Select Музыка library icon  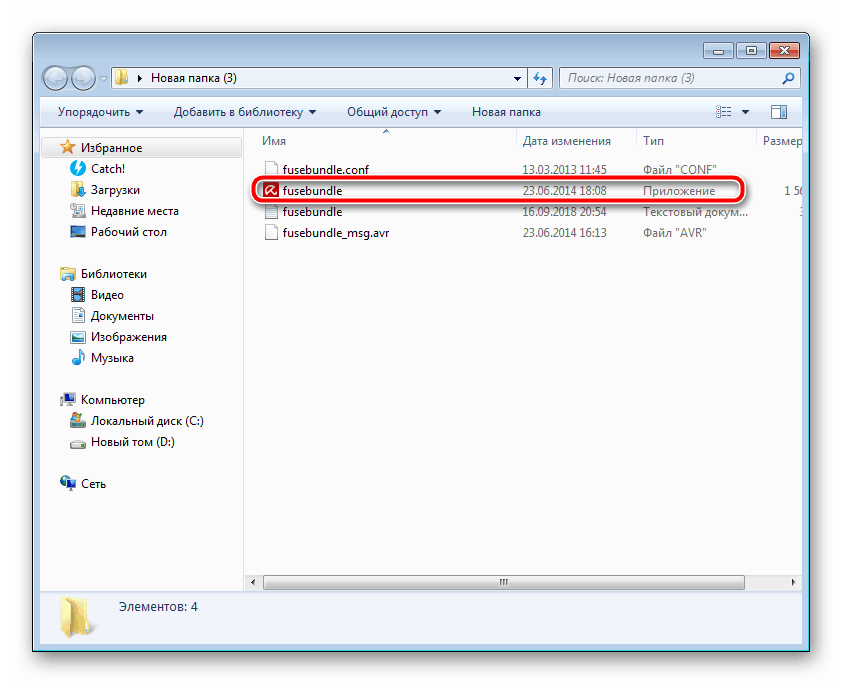click(x=79, y=358)
